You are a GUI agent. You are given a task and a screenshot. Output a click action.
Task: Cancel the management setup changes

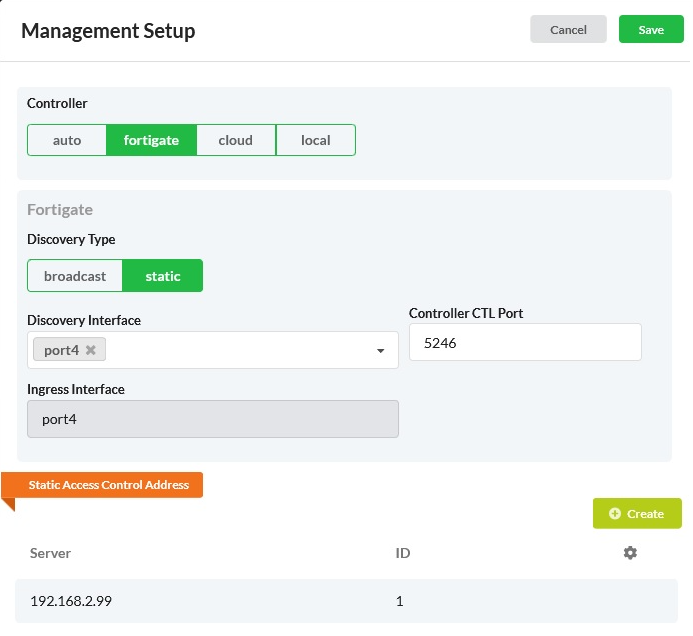(x=568, y=30)
